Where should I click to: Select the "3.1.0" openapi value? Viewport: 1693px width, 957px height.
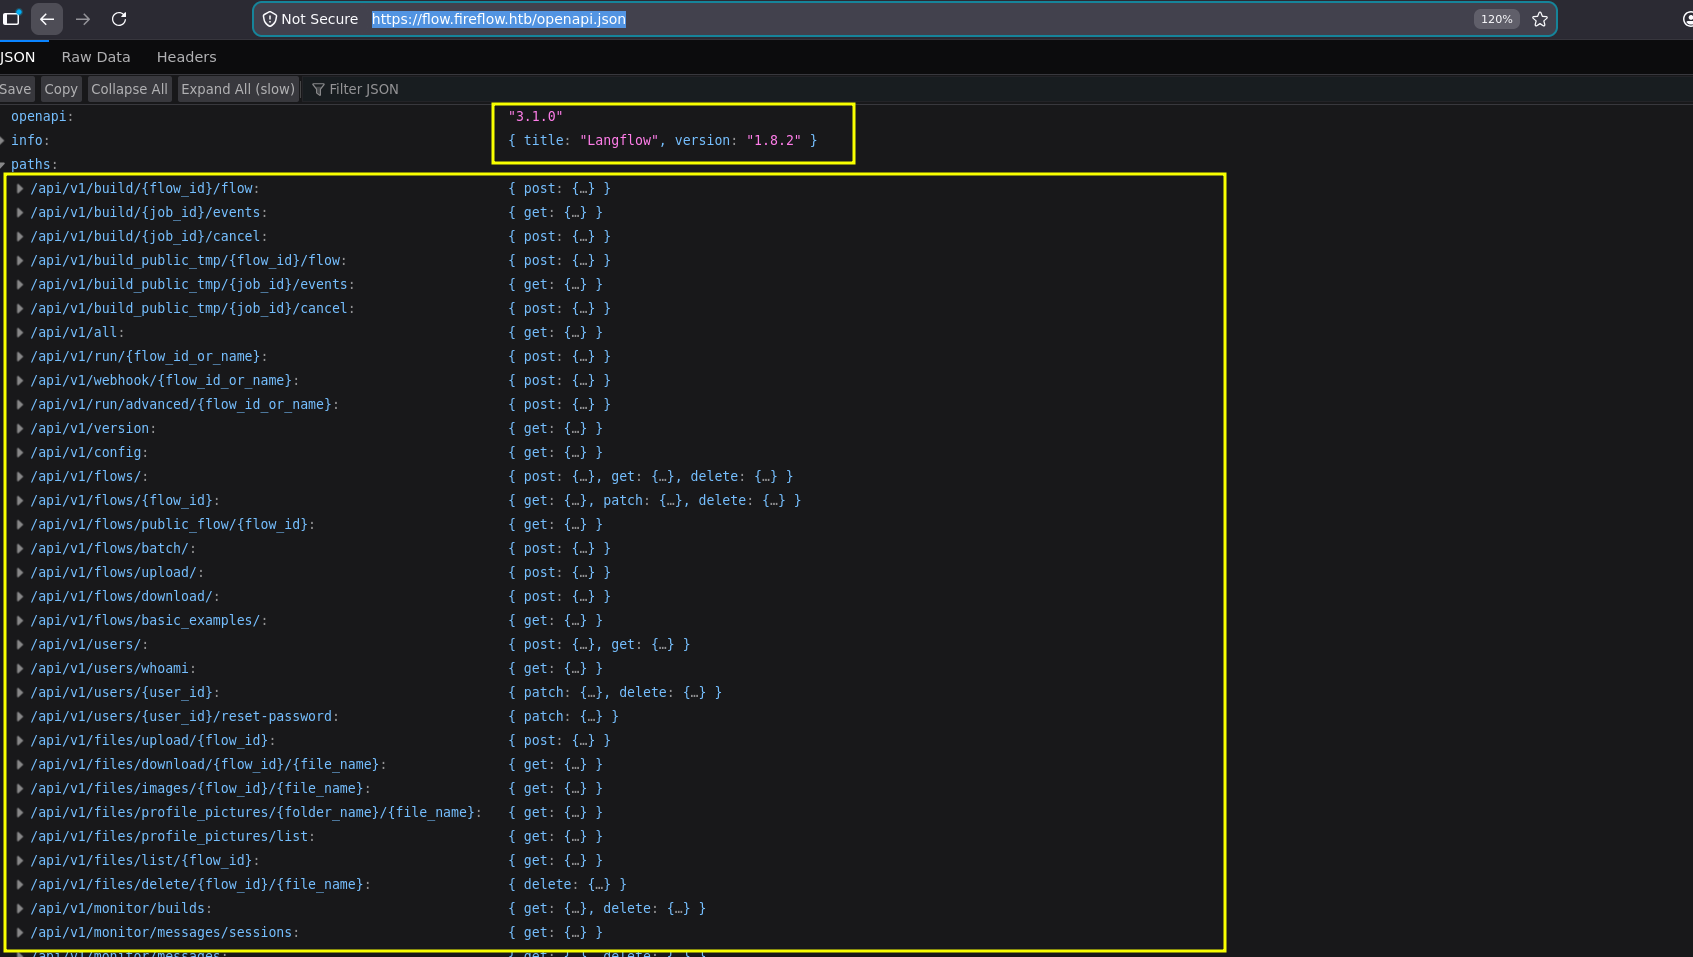[536, 116]
